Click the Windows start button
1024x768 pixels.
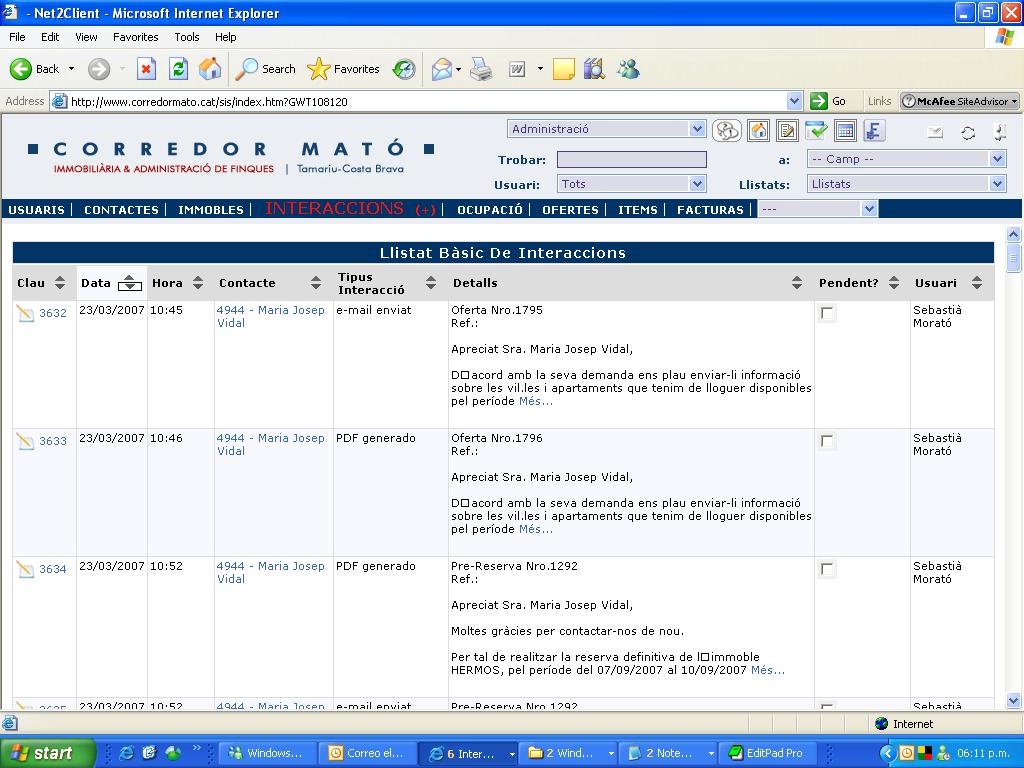[48, 753]
